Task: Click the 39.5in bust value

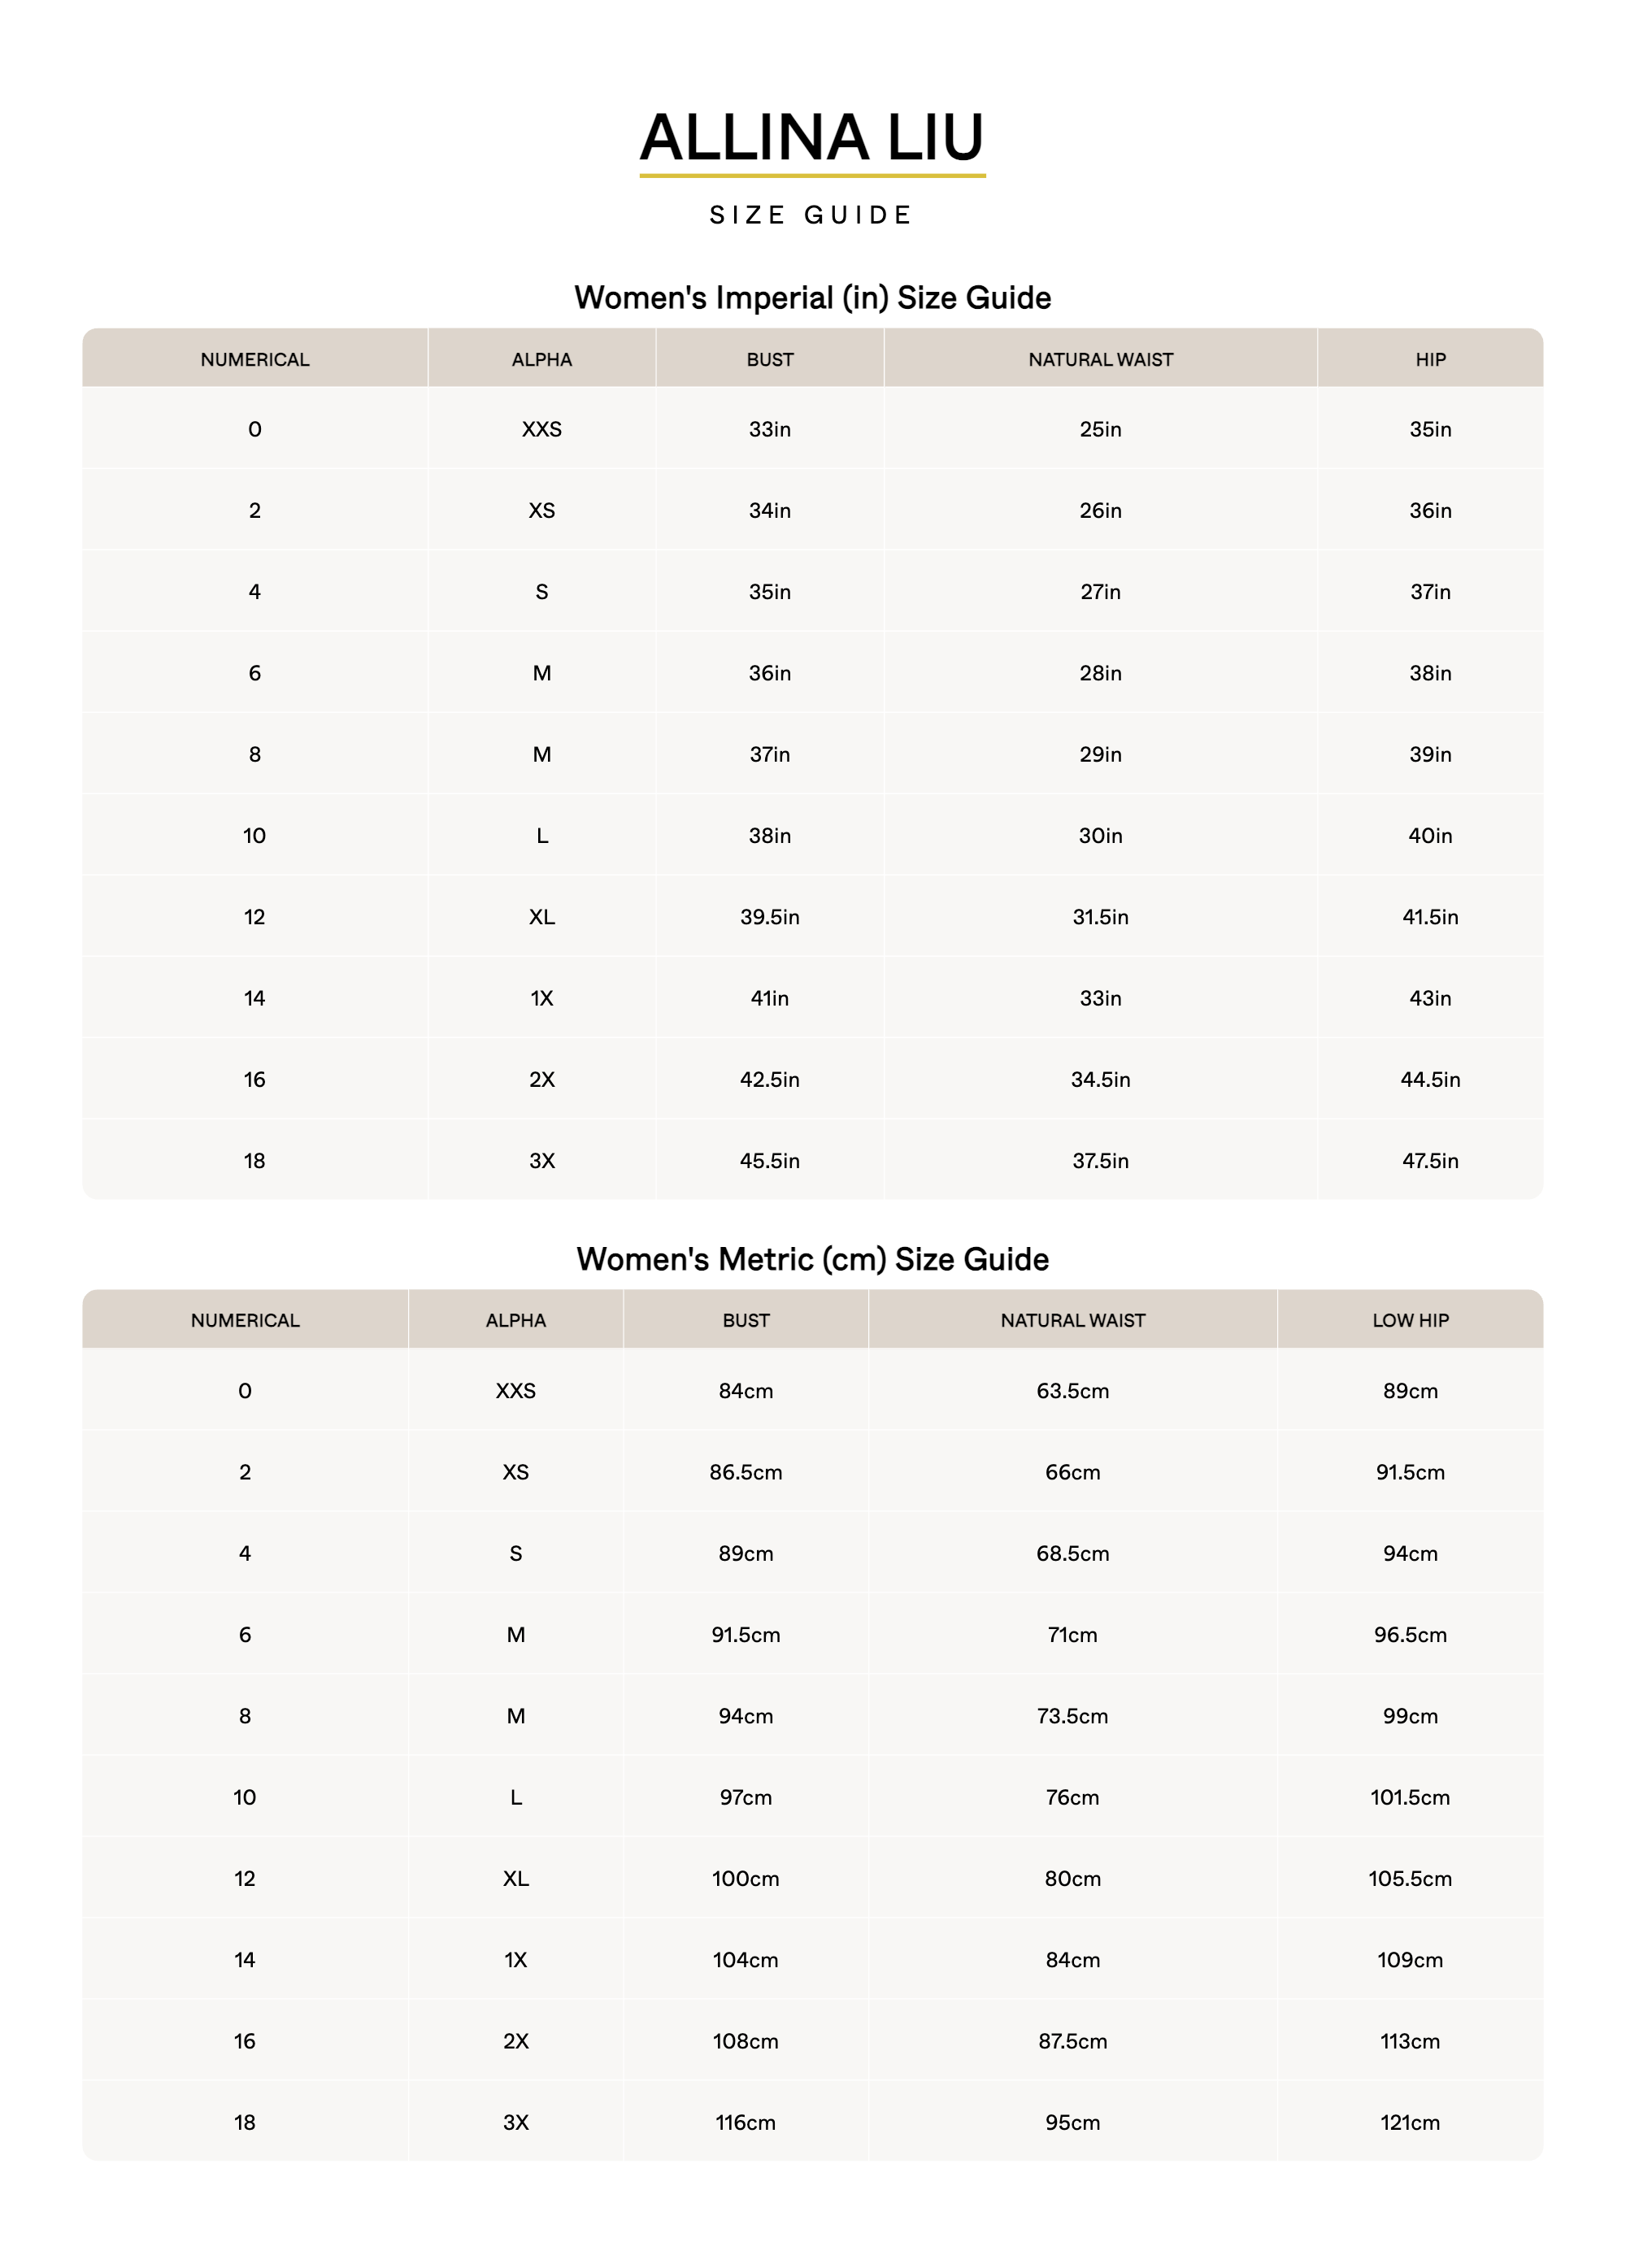Action: pyautogui.click(x=769, y=917)
